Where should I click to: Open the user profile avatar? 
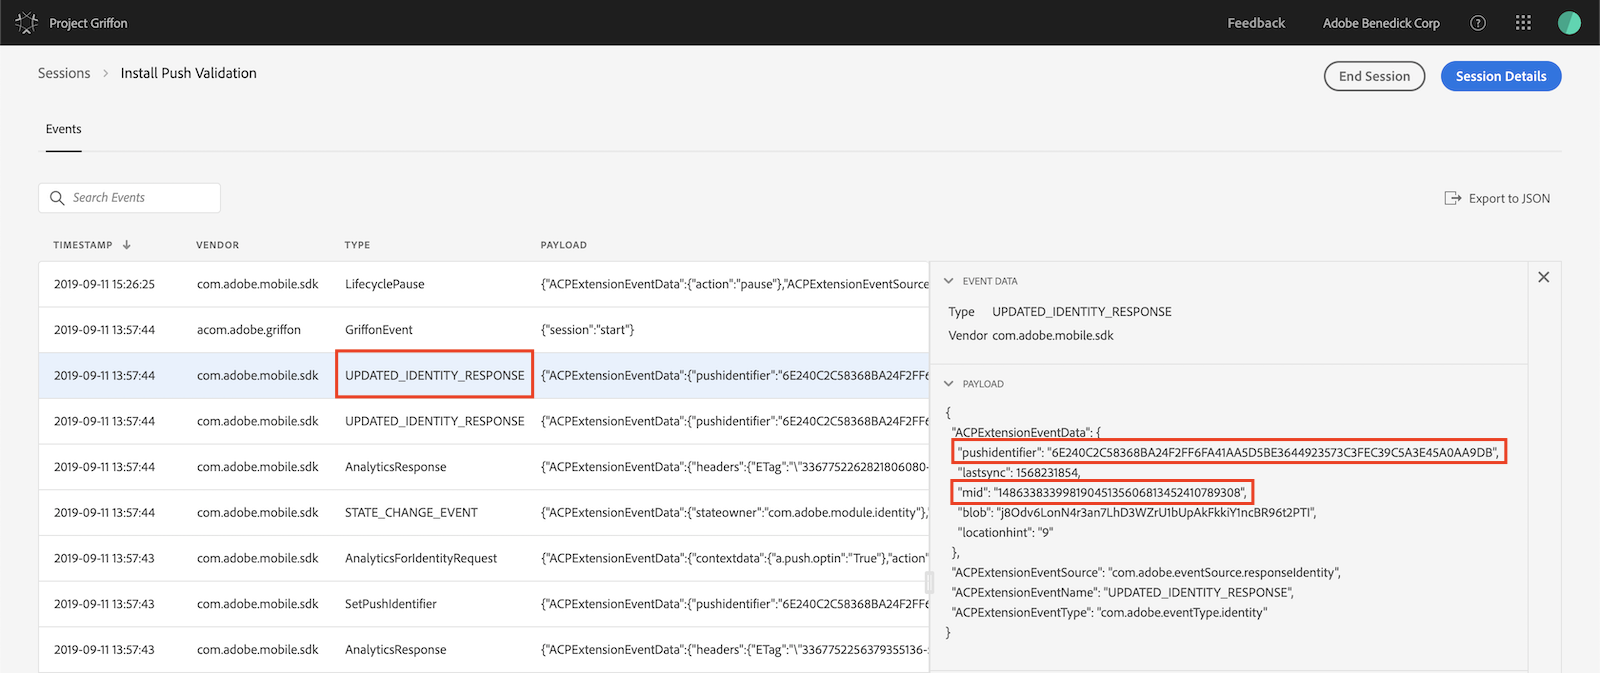[1569, 23]
